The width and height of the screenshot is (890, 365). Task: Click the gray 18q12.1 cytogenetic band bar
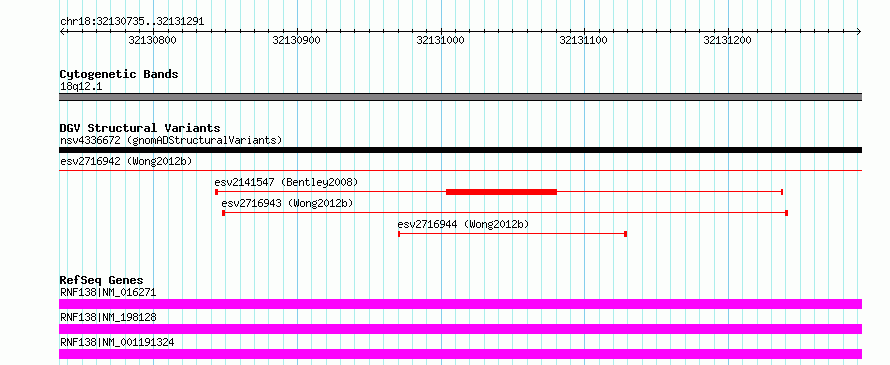(460, 97)
